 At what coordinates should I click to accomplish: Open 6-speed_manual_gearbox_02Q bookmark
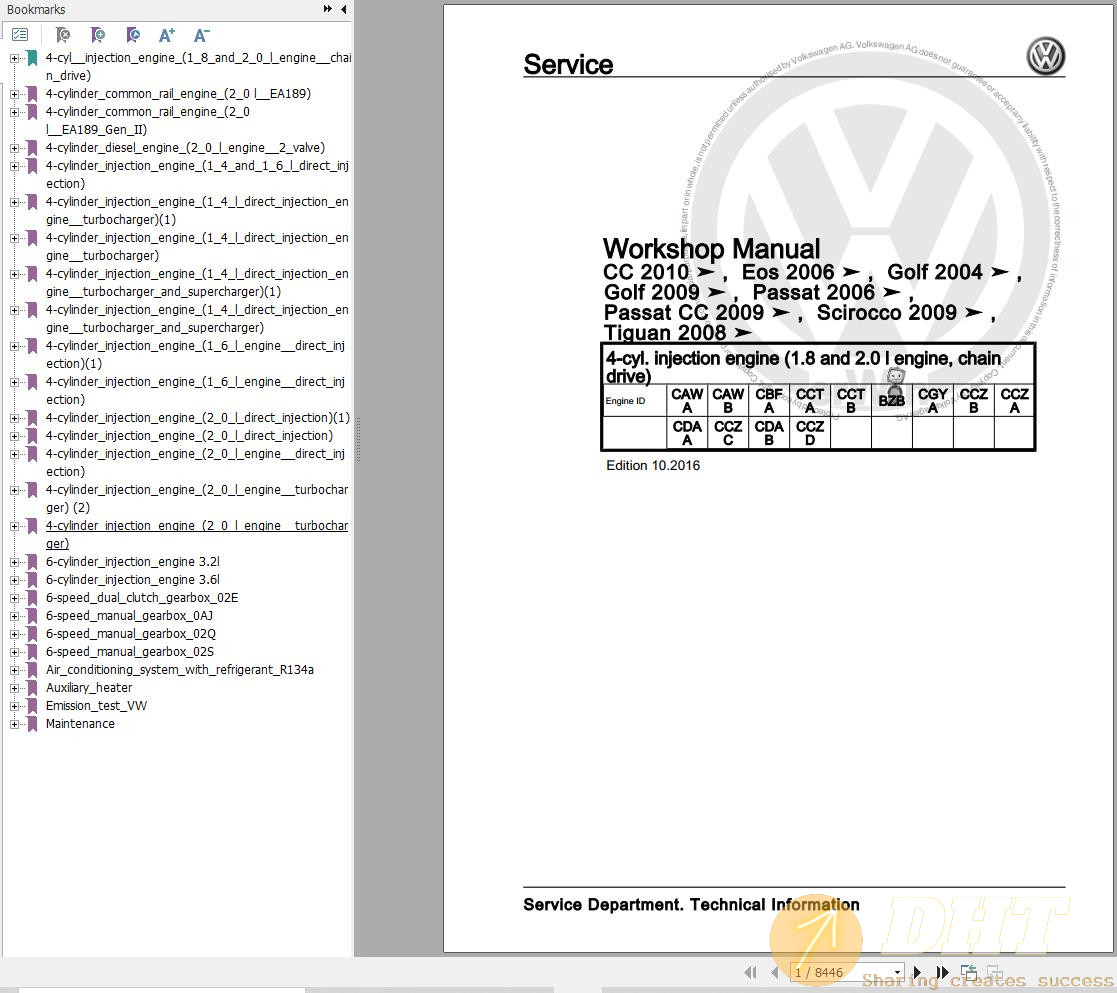[130, 633]
